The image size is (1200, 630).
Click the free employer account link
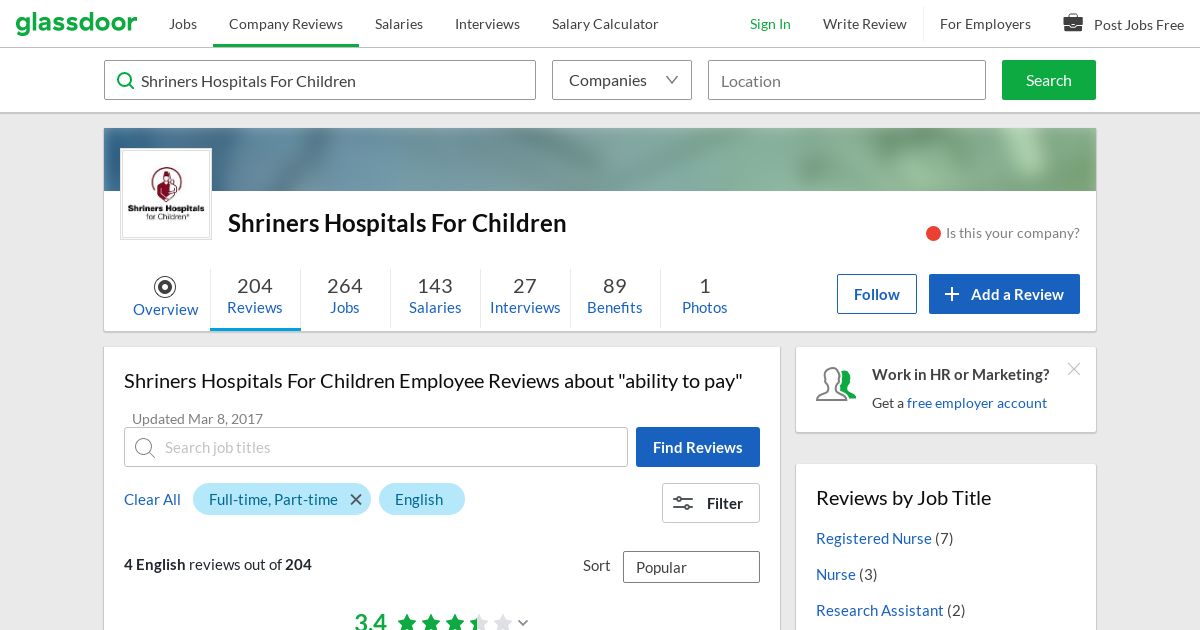[x=977, y=403]
